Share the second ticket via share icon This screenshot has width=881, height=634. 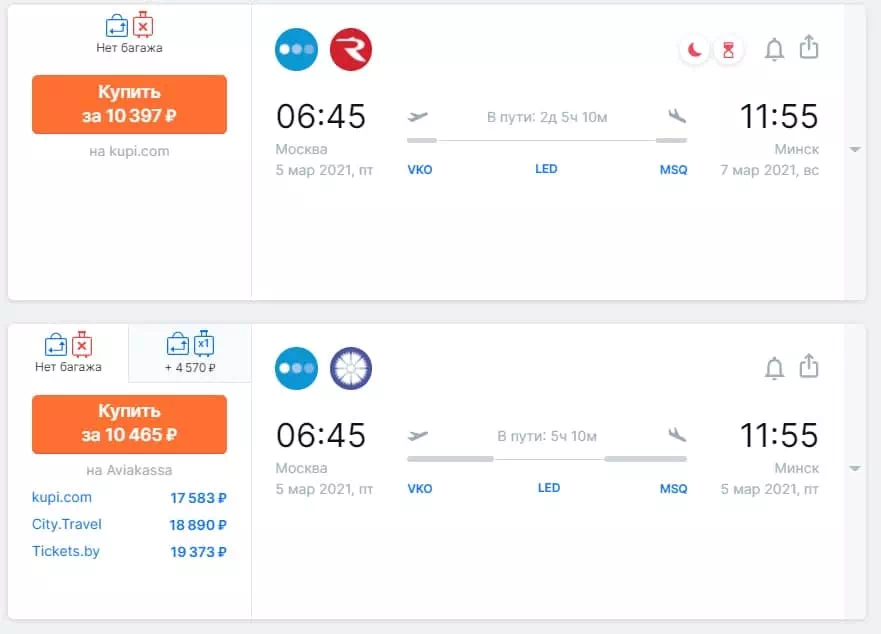click(809, 367)
